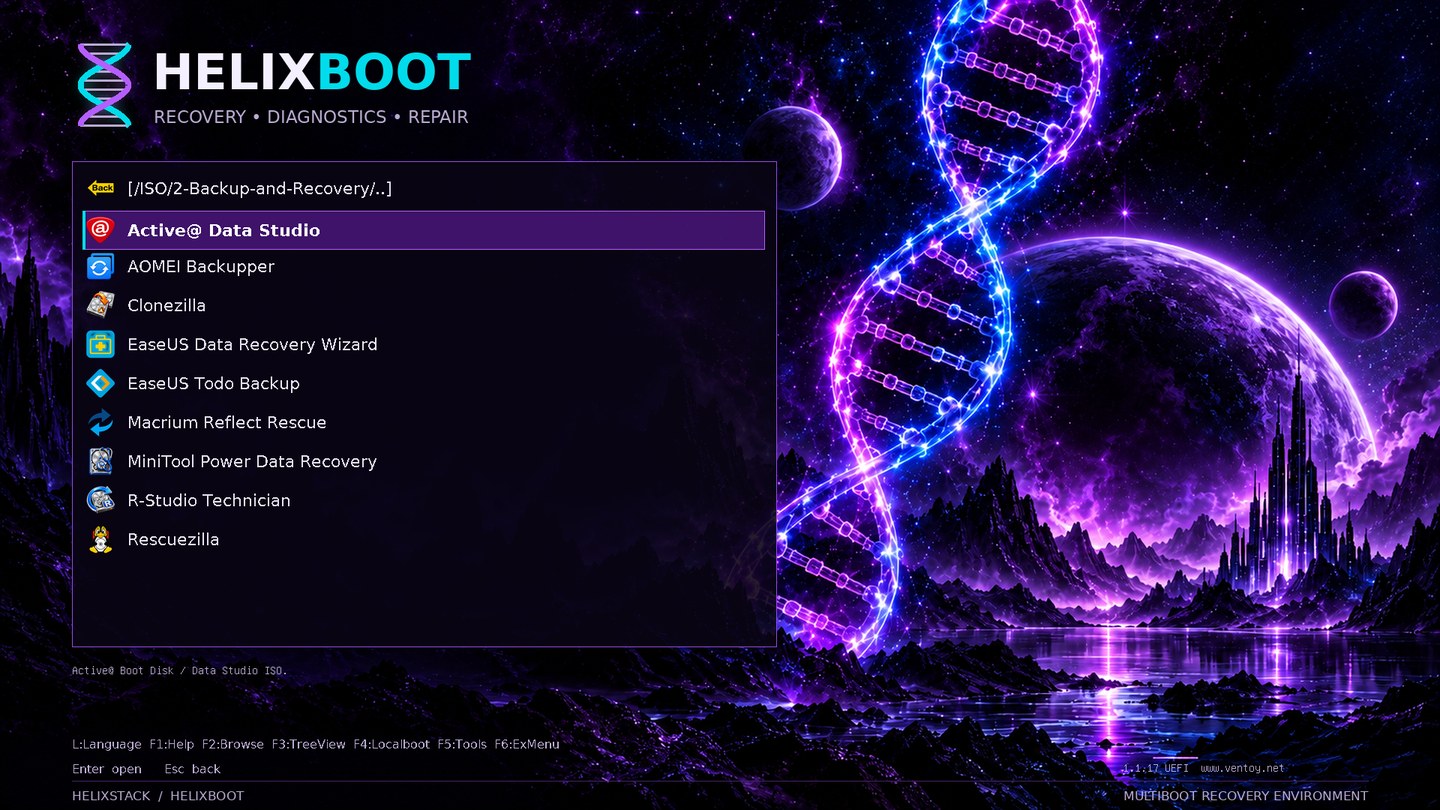The image size is (1440, 810).
Task: Boot the Macrium Reflect Rescue entry
Action: click(x=424, y=422)
